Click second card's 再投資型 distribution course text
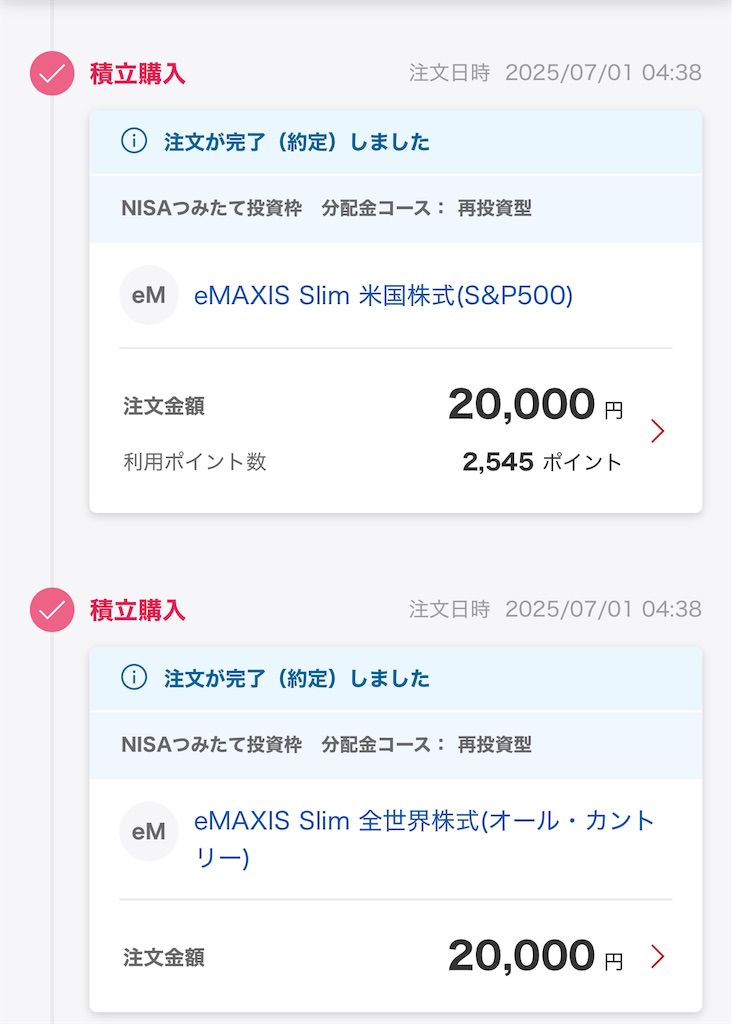 coord(495,744)
